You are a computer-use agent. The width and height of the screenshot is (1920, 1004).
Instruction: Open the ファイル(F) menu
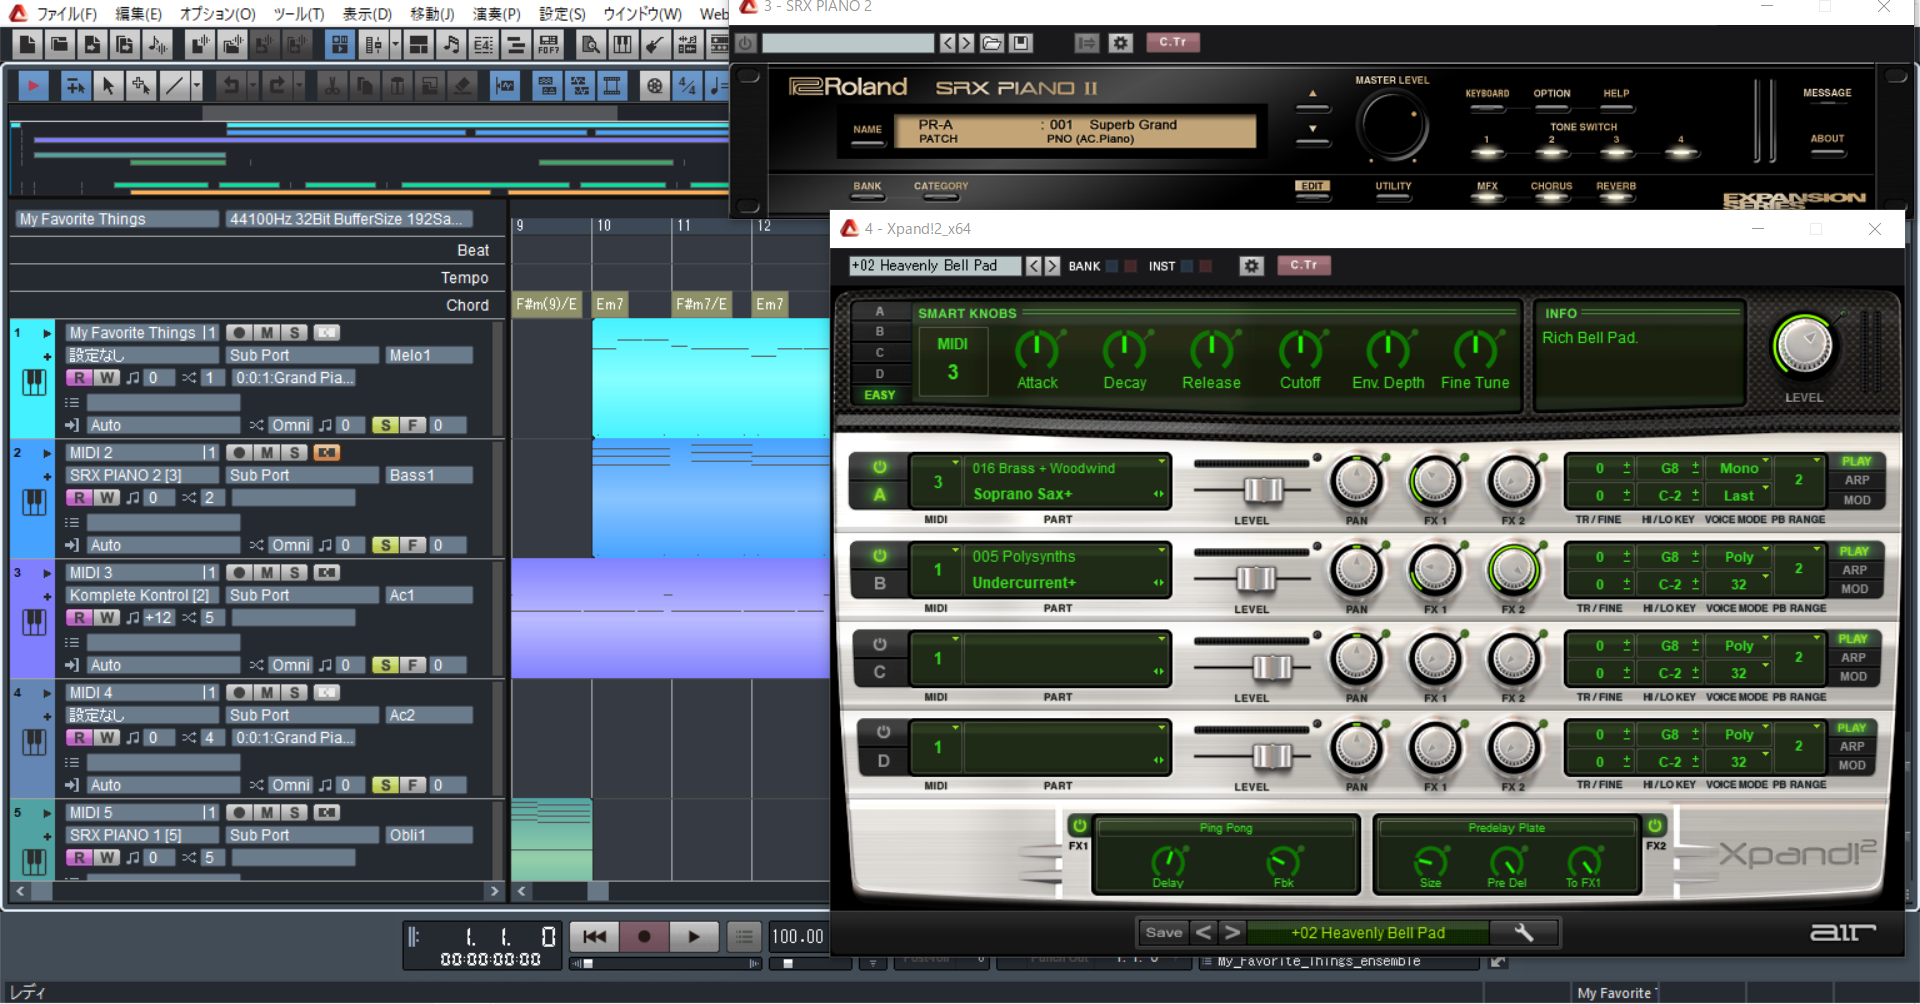tap(66, 14)
